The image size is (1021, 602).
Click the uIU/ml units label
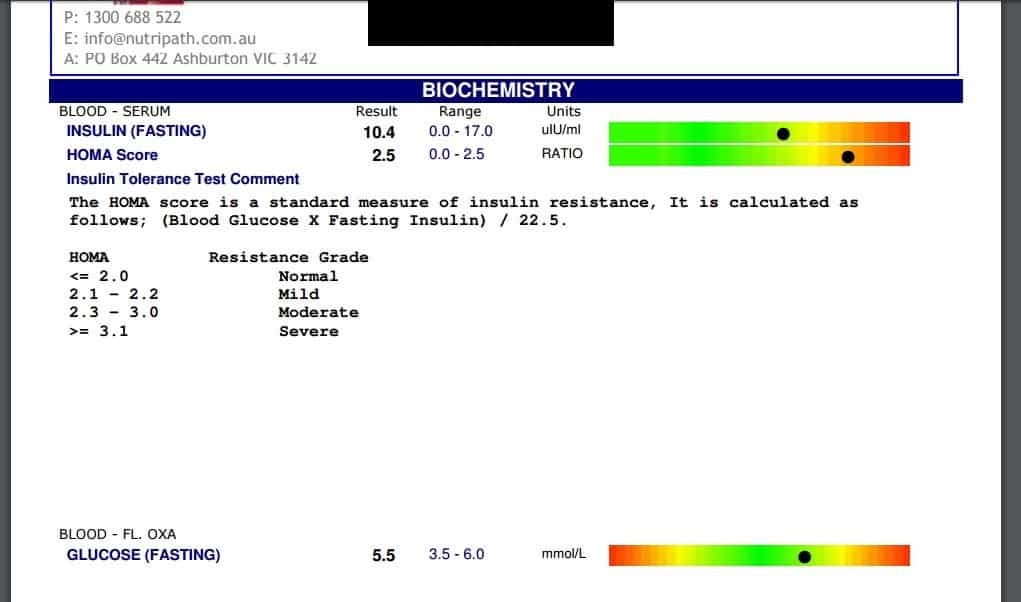[x=561, y=130]
